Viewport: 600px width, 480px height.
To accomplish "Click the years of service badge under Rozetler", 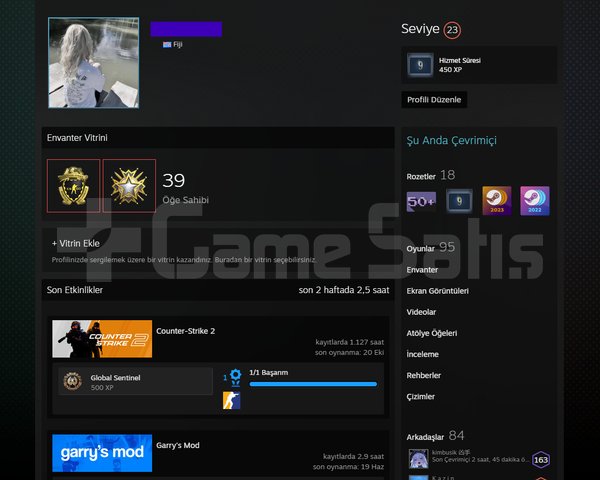I will (x=459, y=201).
